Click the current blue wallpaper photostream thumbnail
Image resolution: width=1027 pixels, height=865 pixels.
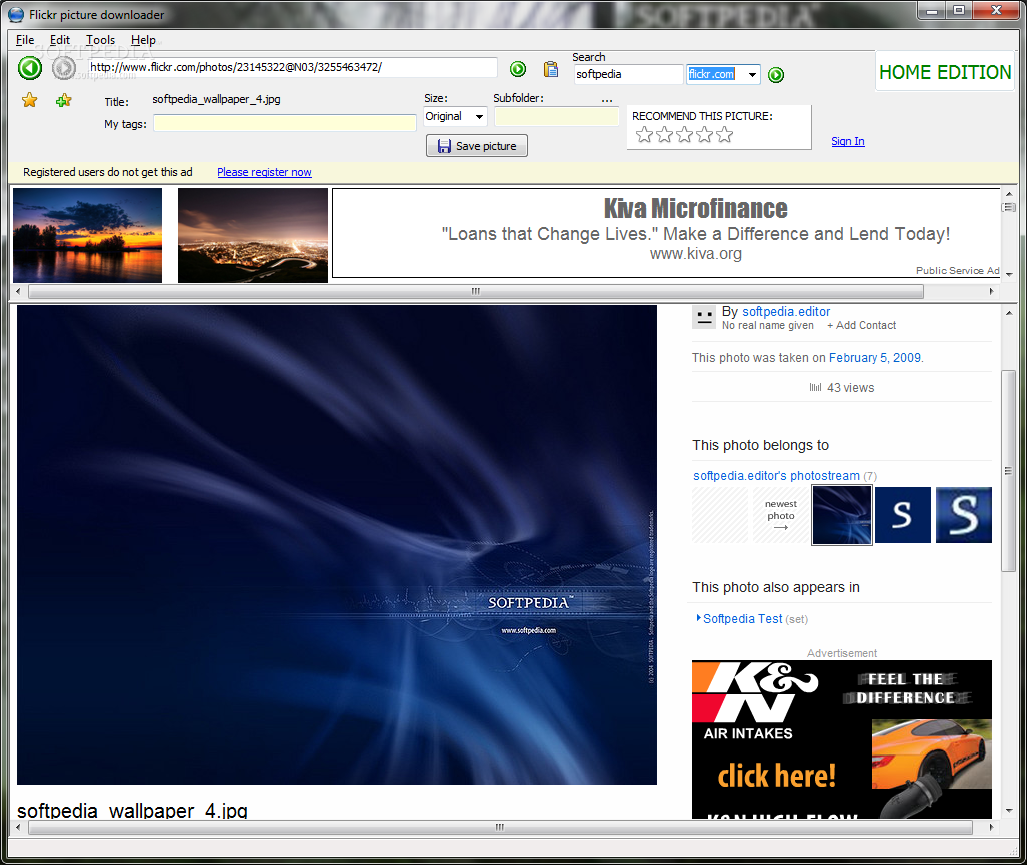(842, 515)
